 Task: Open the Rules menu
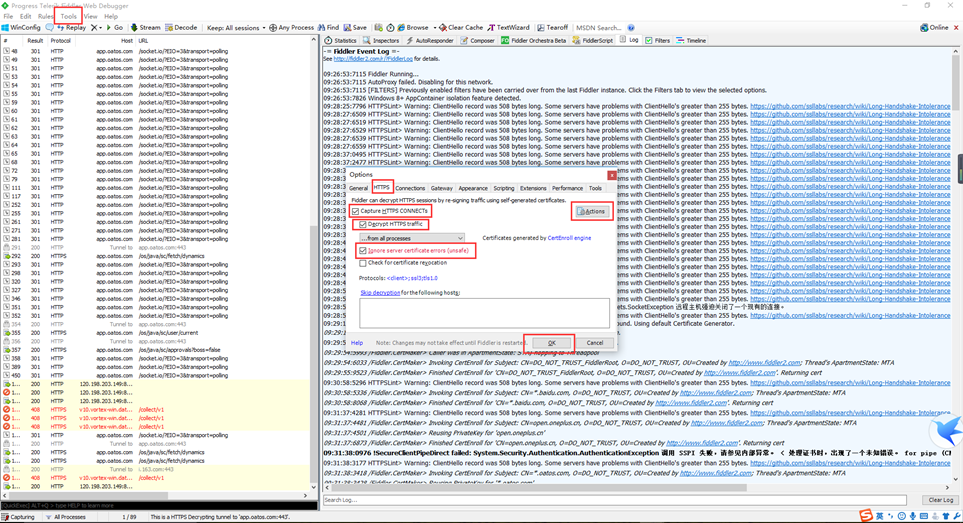pos(45,17)
